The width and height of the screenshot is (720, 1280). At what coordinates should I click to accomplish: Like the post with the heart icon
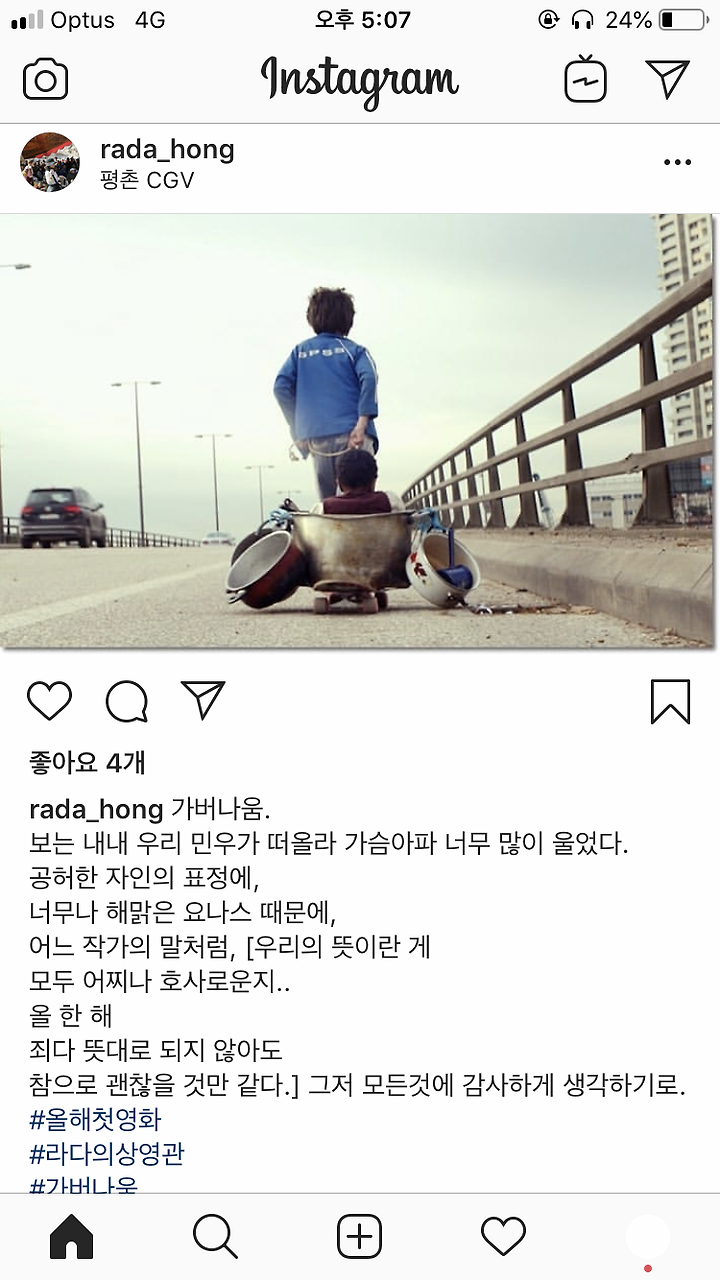49,701
